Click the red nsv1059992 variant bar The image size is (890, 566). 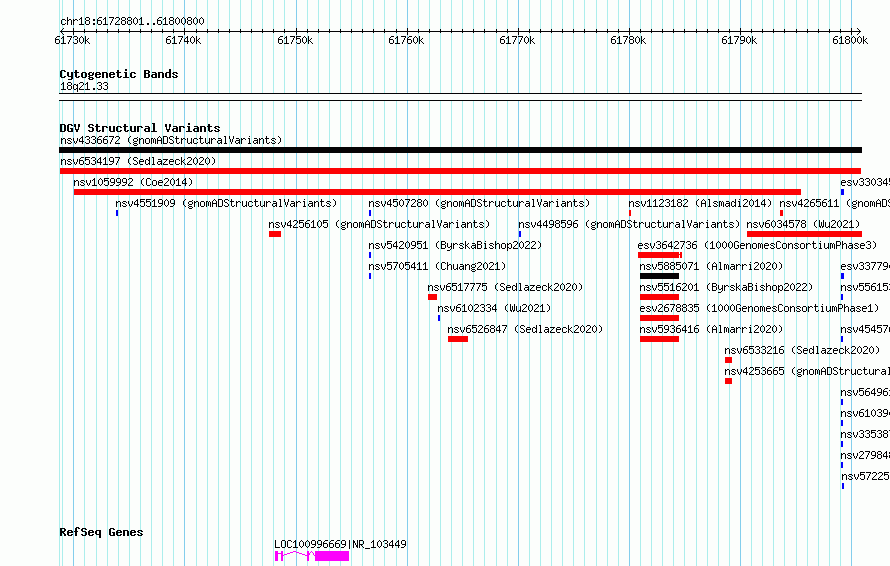[437, 192]
